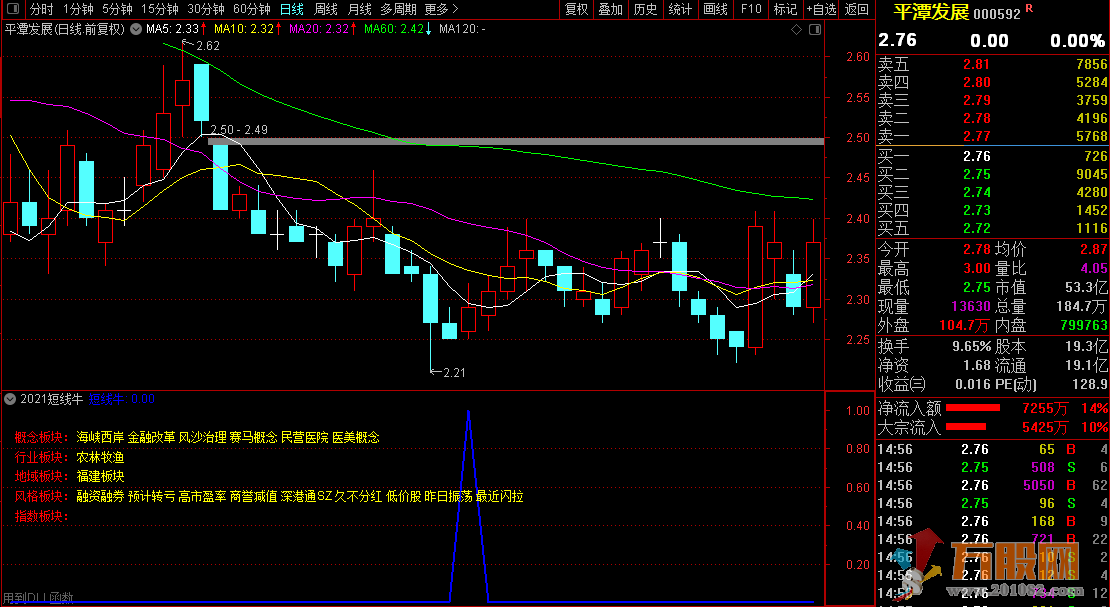Click the 标记 mark button

pos(785,9)
